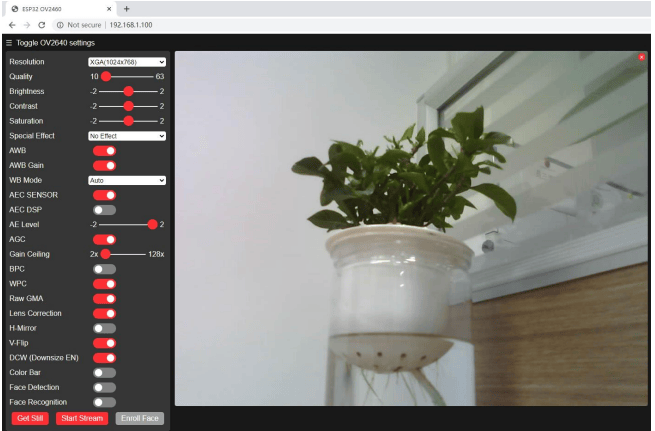Close the ESP32 OV2460 browser tab
Viewport: 655px width, 431px height.
(x=109, y=9)
